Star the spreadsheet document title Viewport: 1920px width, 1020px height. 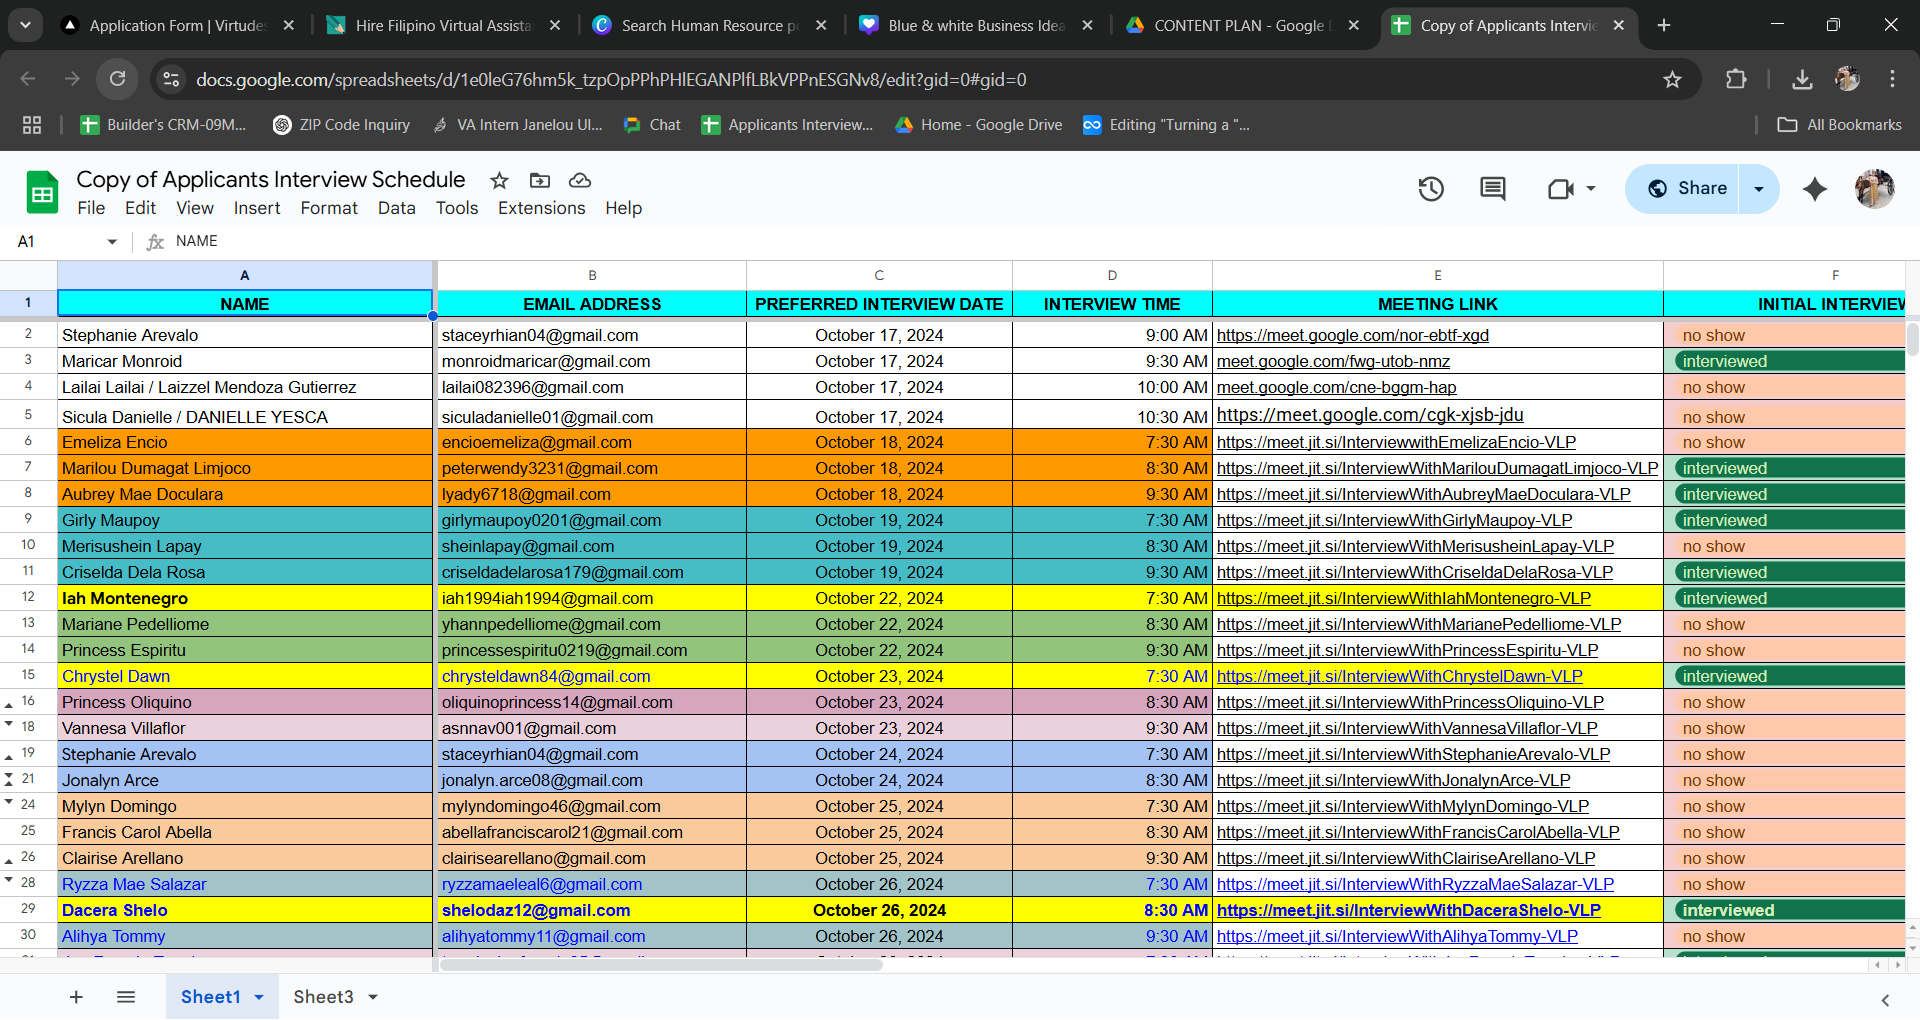point(499,180)
